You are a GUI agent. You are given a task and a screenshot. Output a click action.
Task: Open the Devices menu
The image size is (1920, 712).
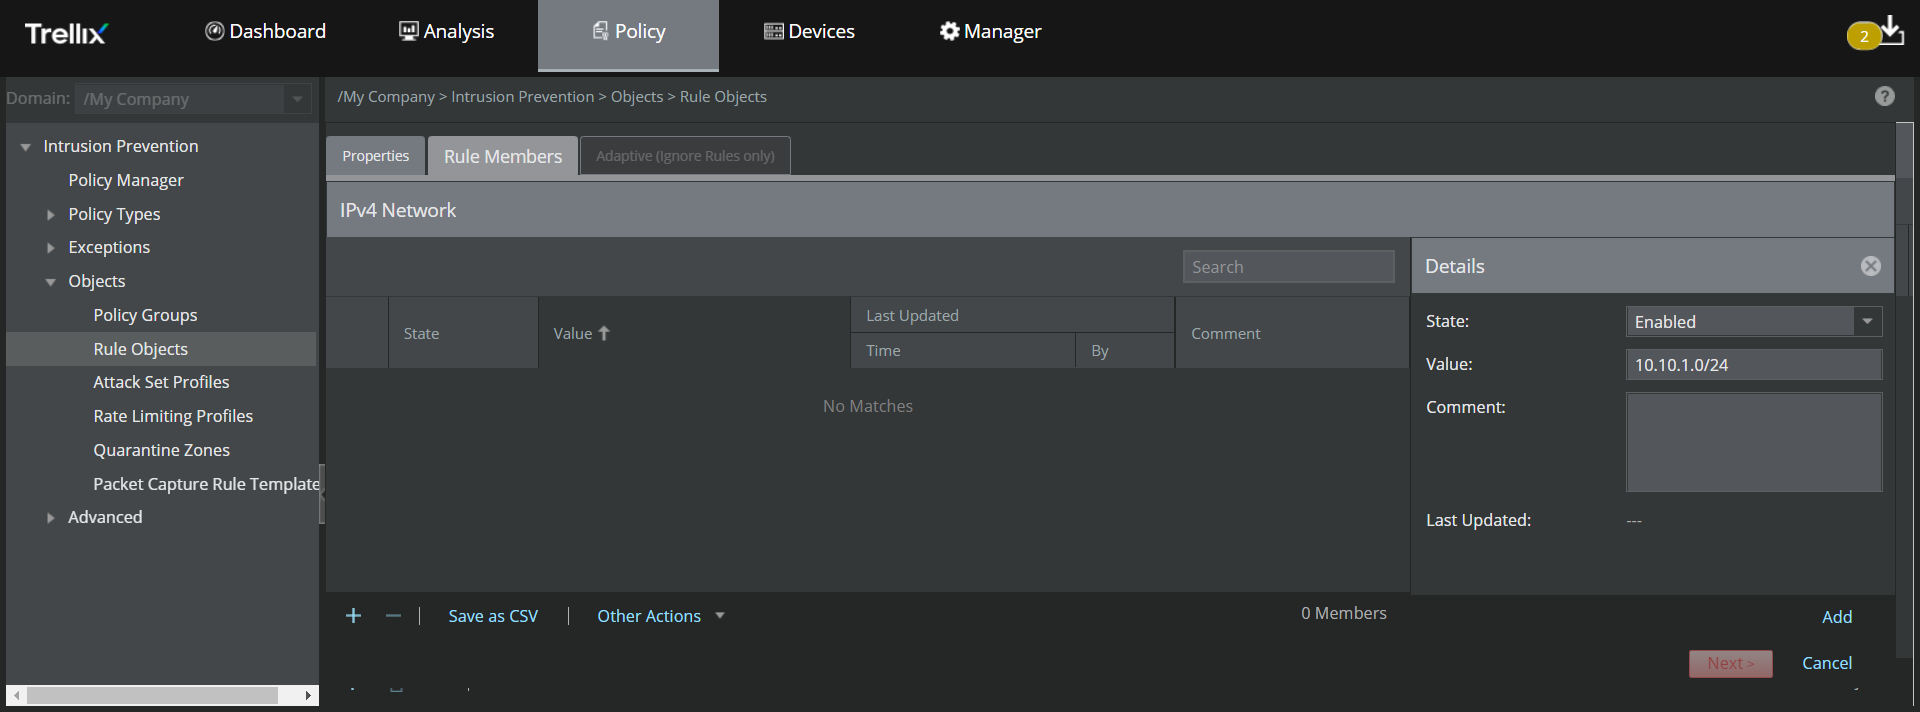pos(809,31)
